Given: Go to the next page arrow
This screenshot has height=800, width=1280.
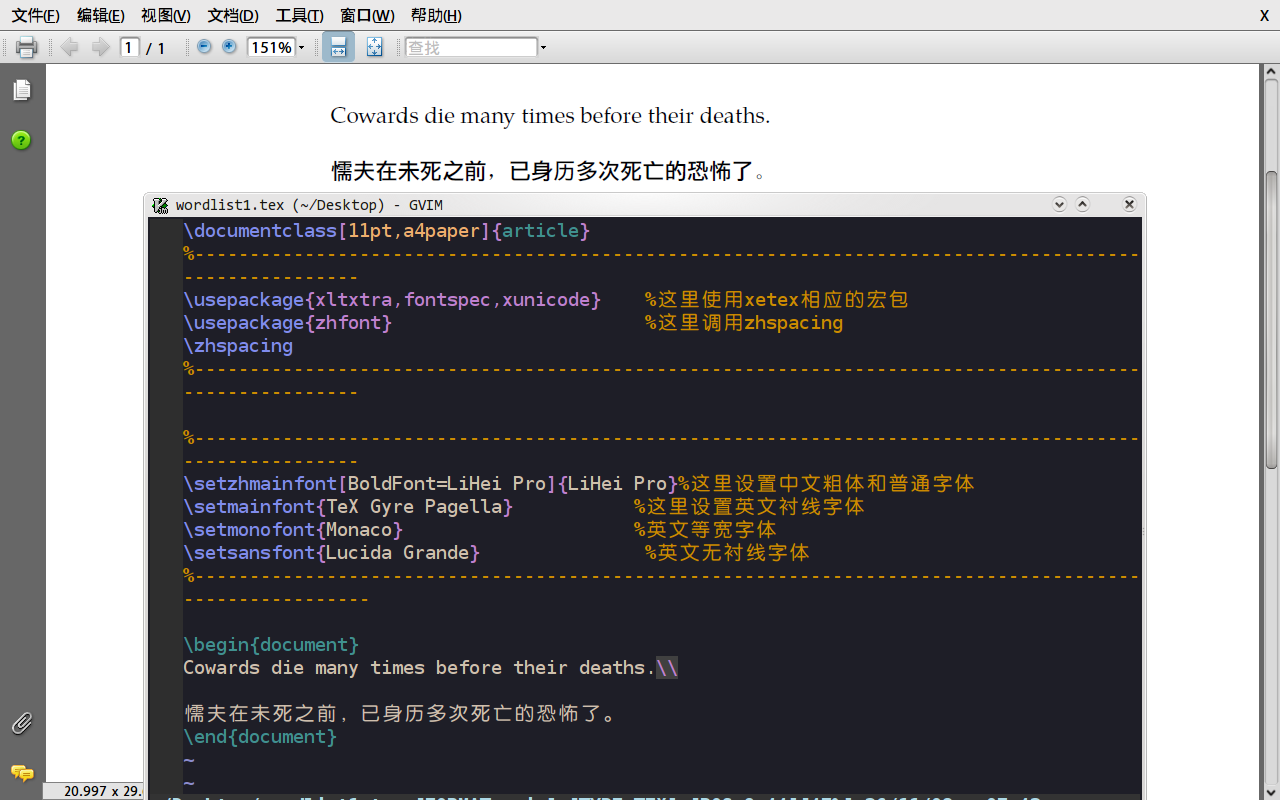Looking at the screenshot, I should pos(100,47).
